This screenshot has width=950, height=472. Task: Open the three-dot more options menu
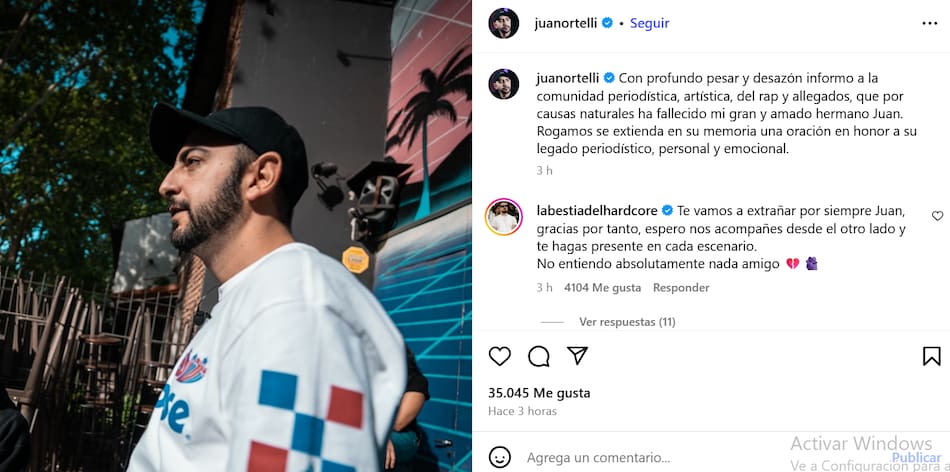(929, 23)
